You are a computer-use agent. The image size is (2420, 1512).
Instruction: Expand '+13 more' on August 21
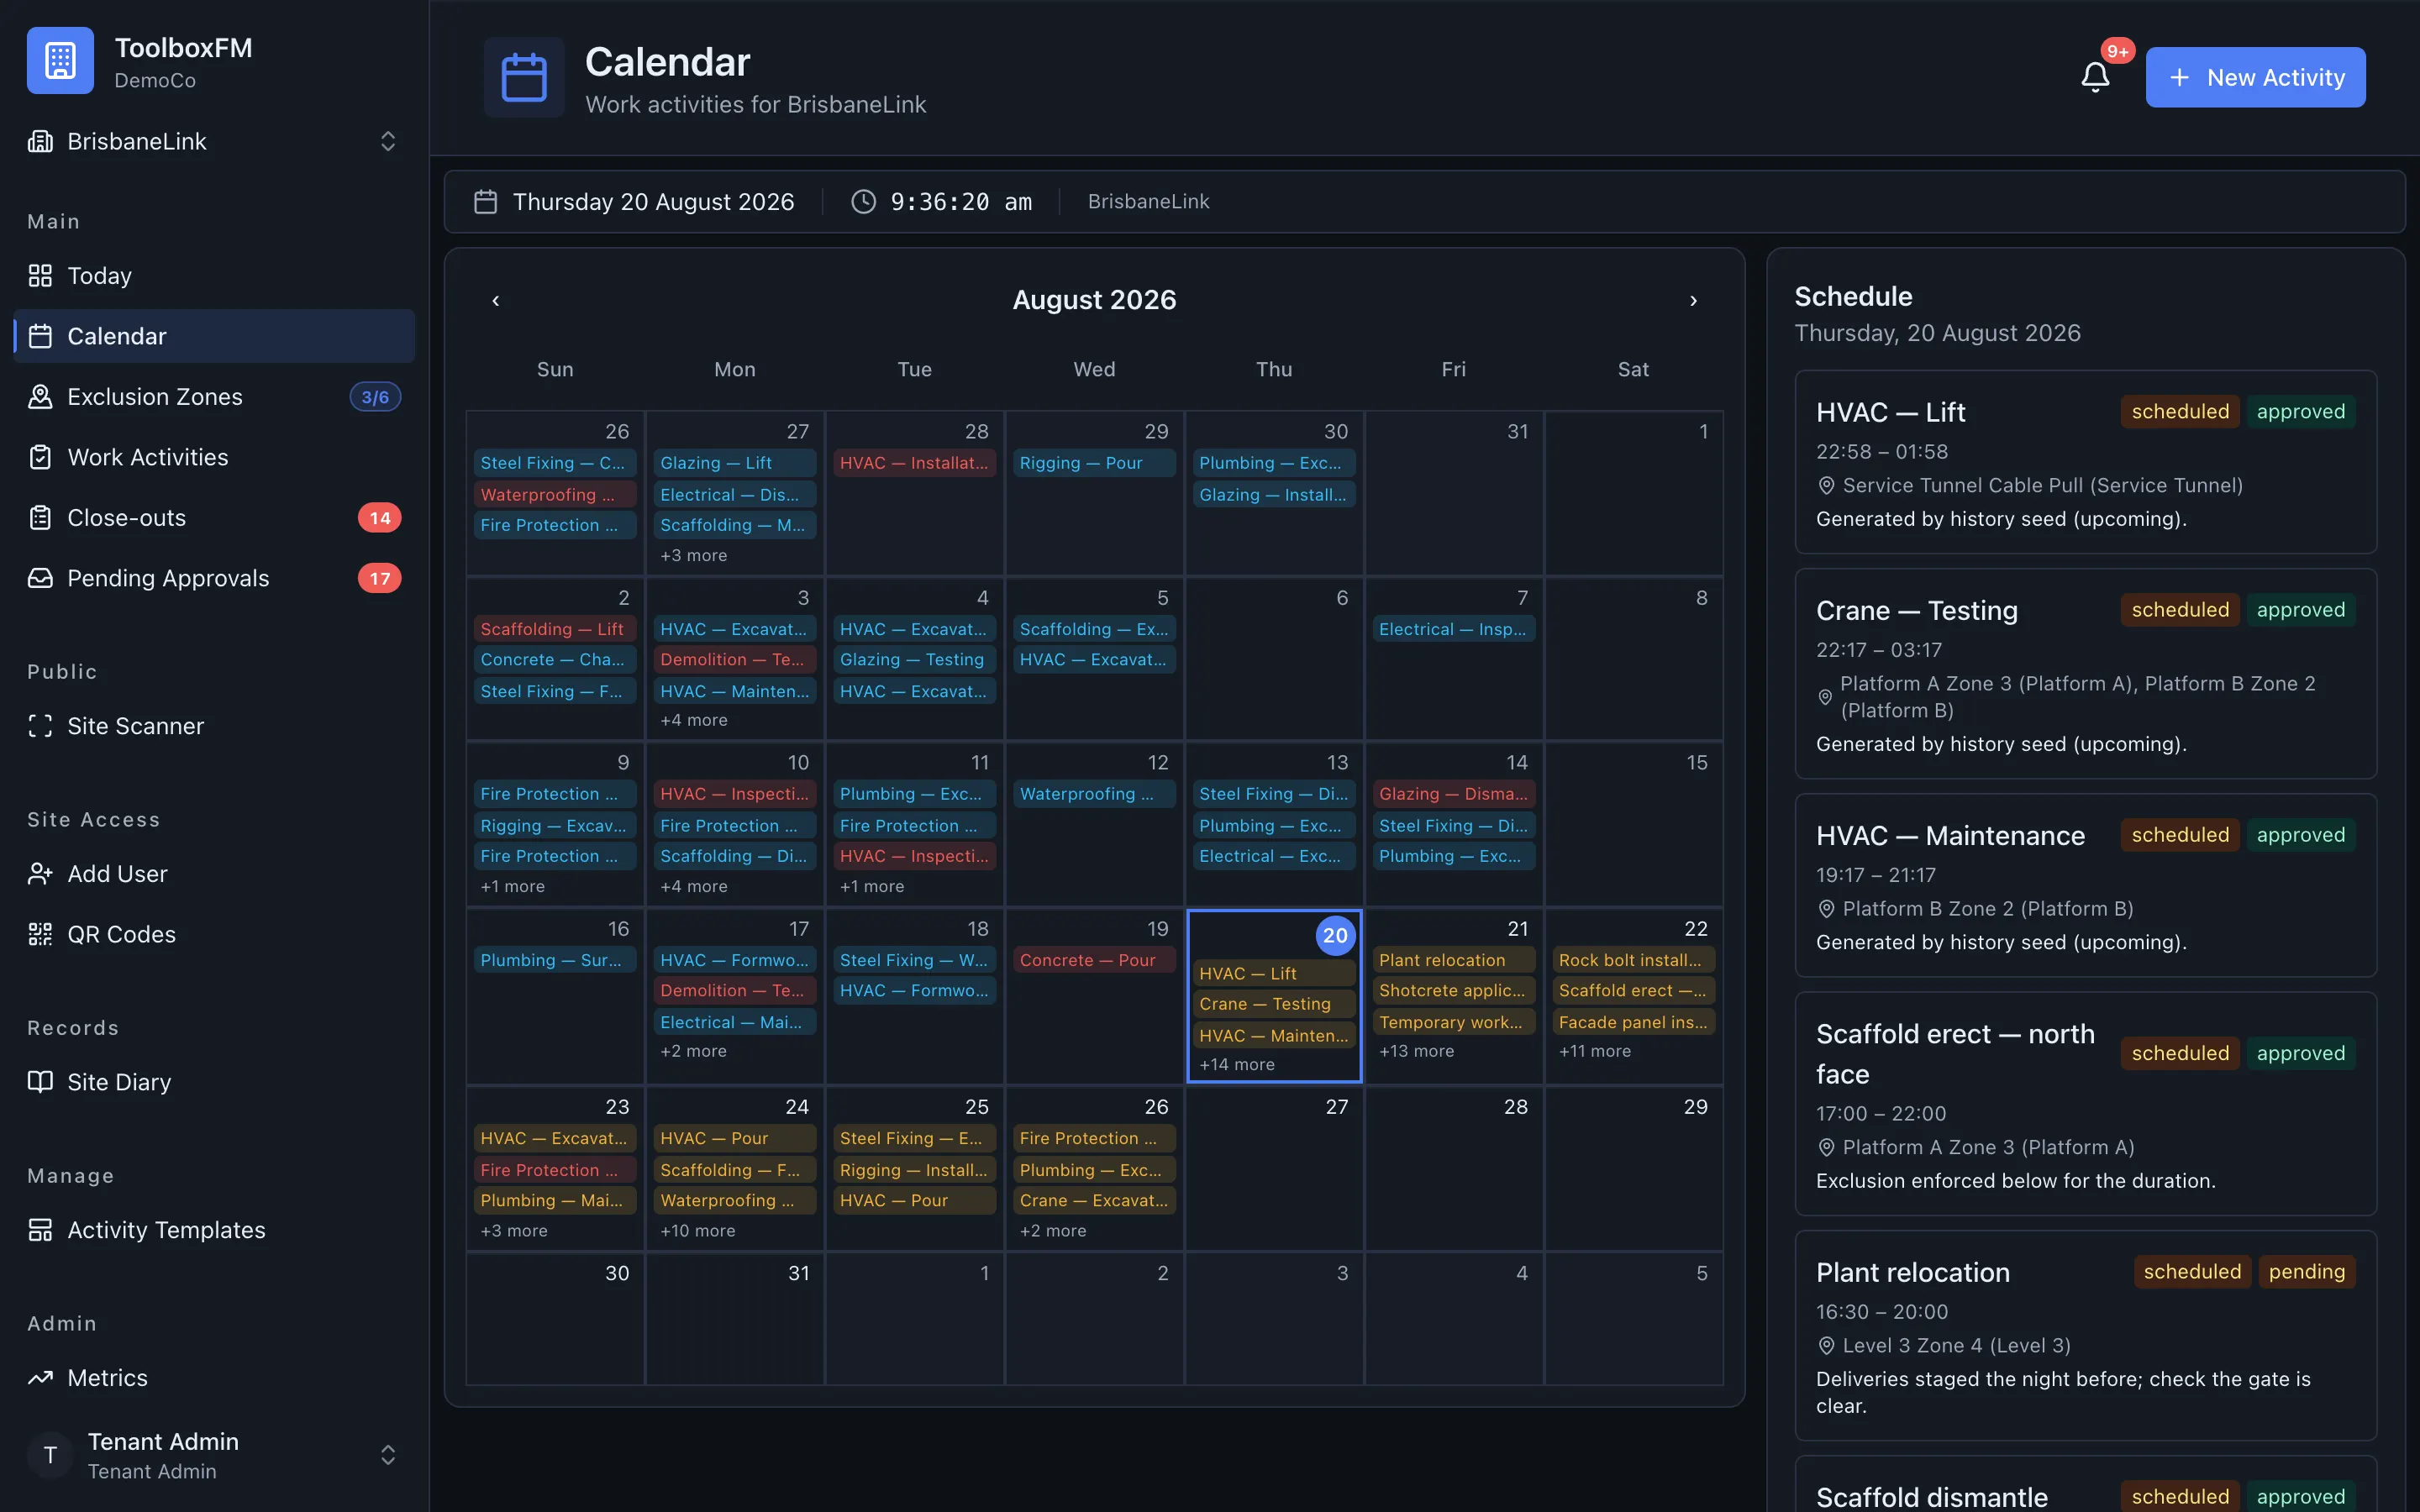[x=1416, y=1051]
